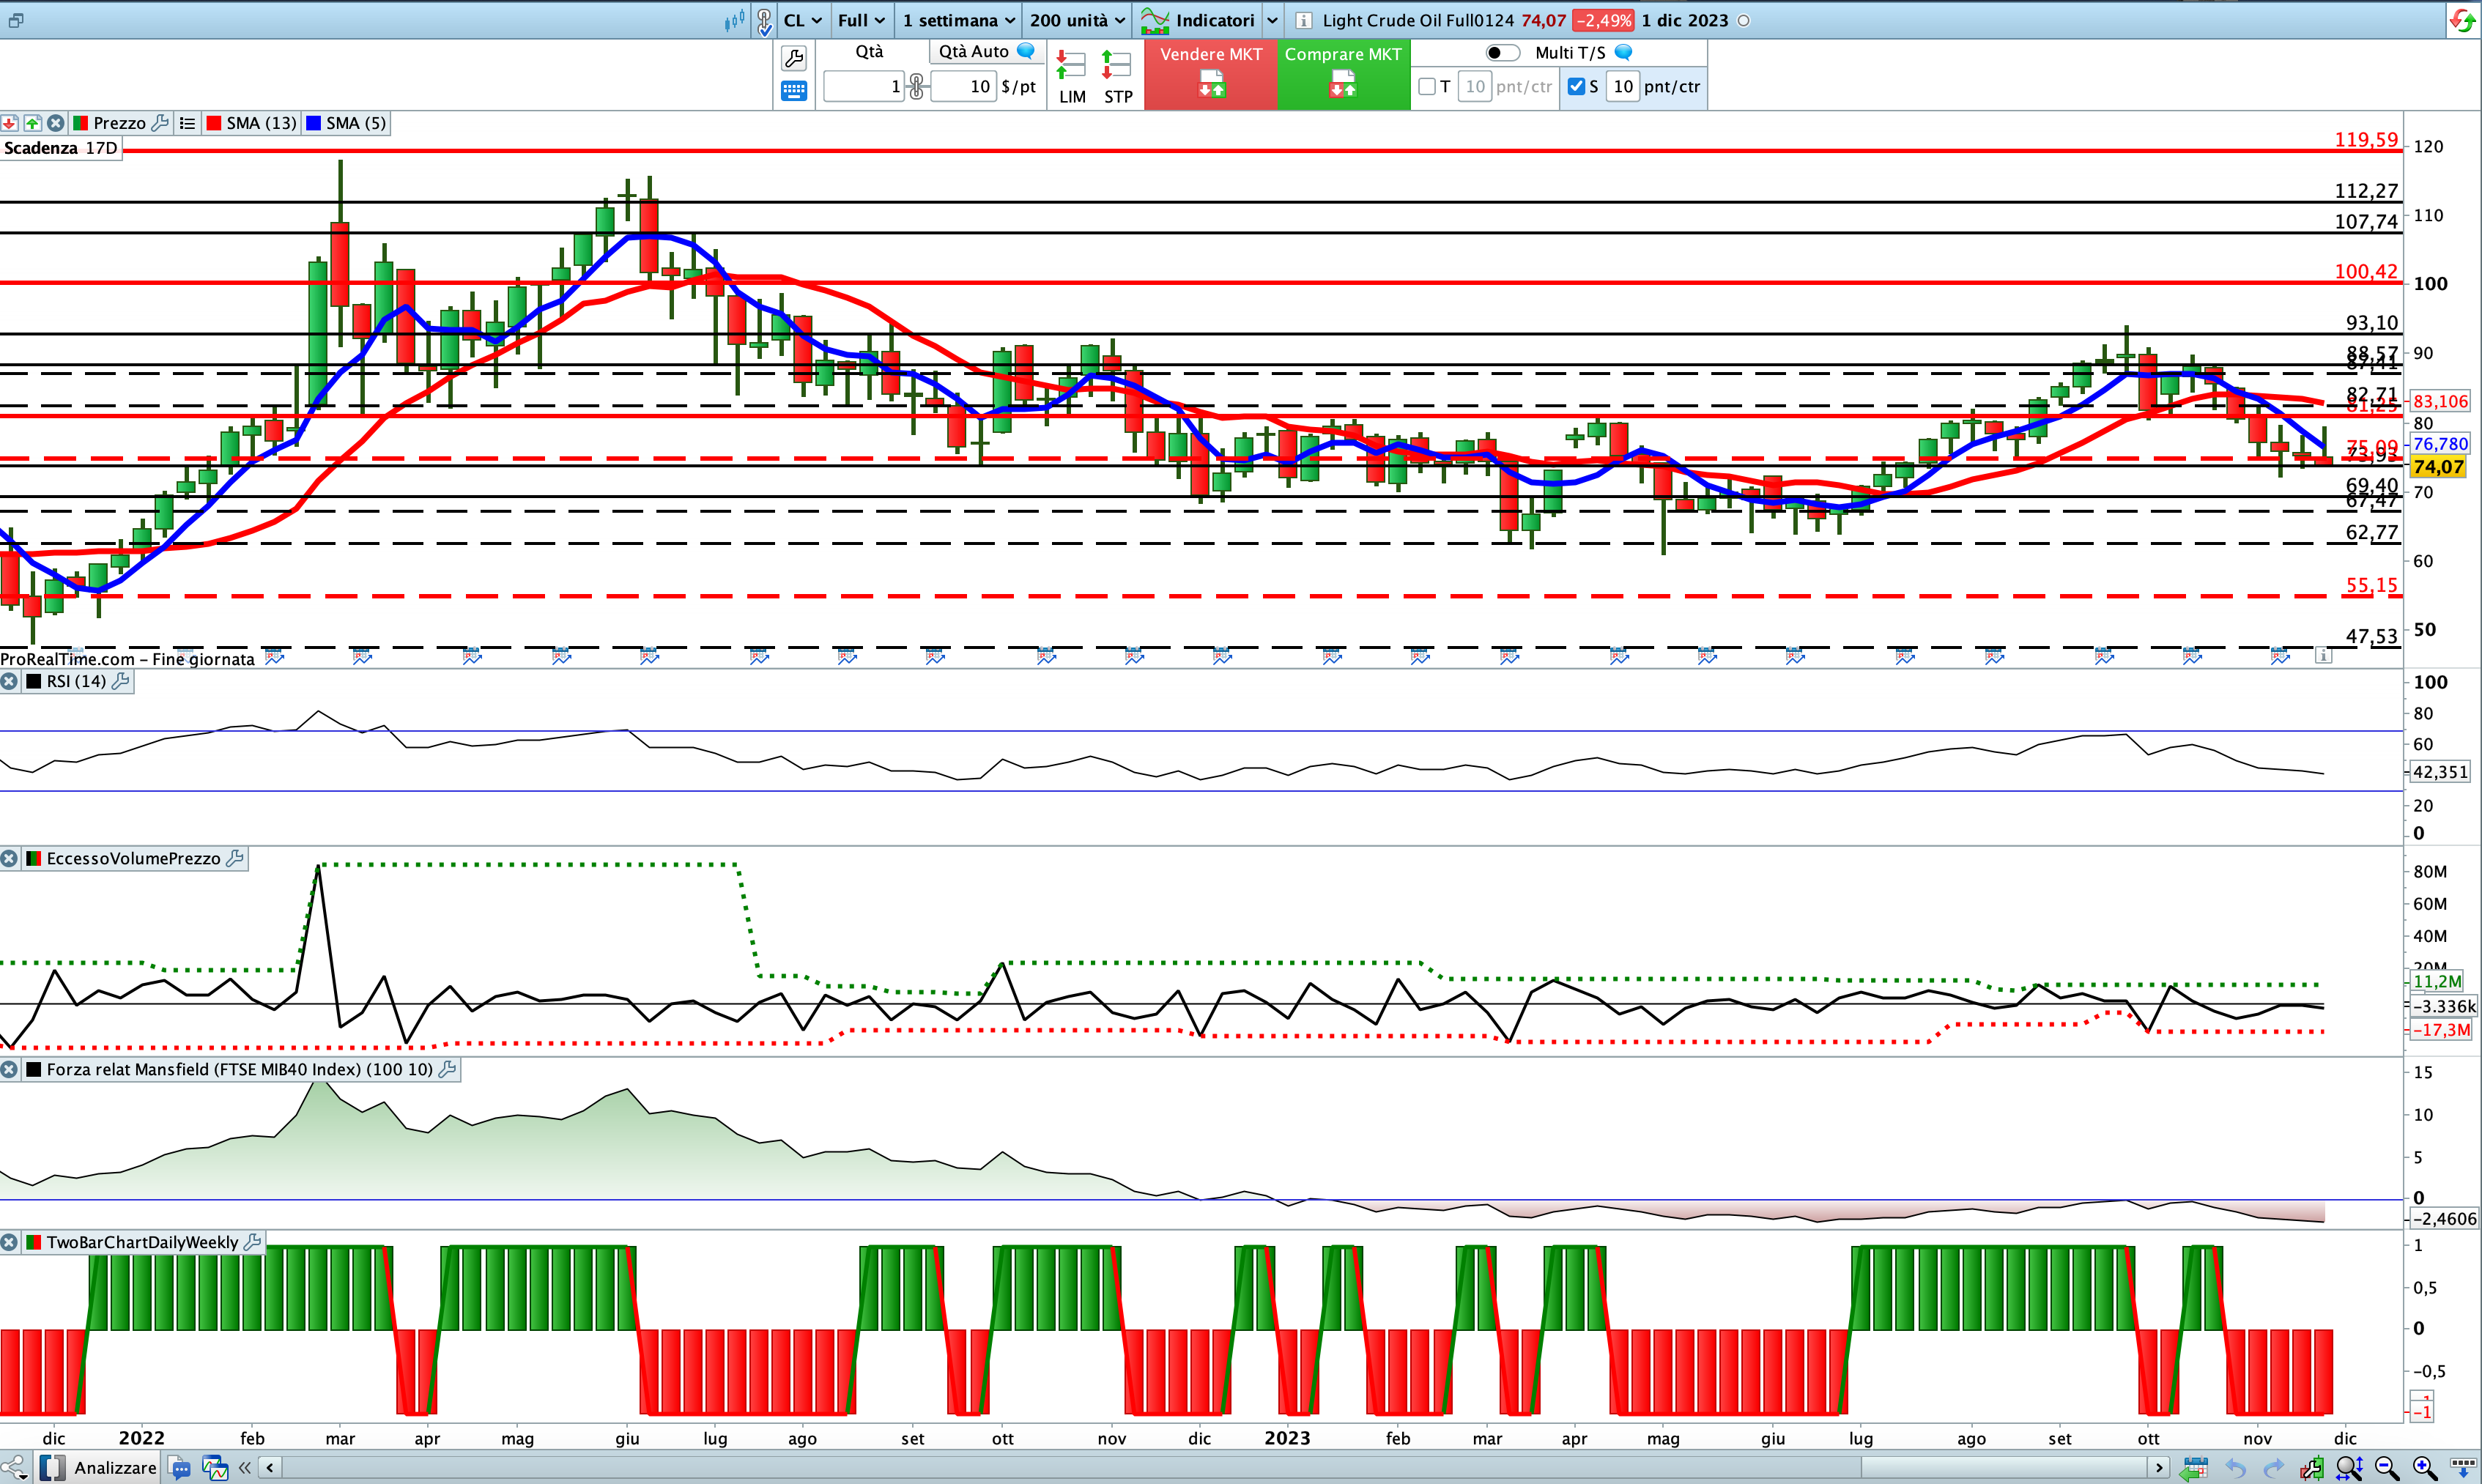
Task: Close the RSI (14) indicator panel
Action: (x=9, y=681)
